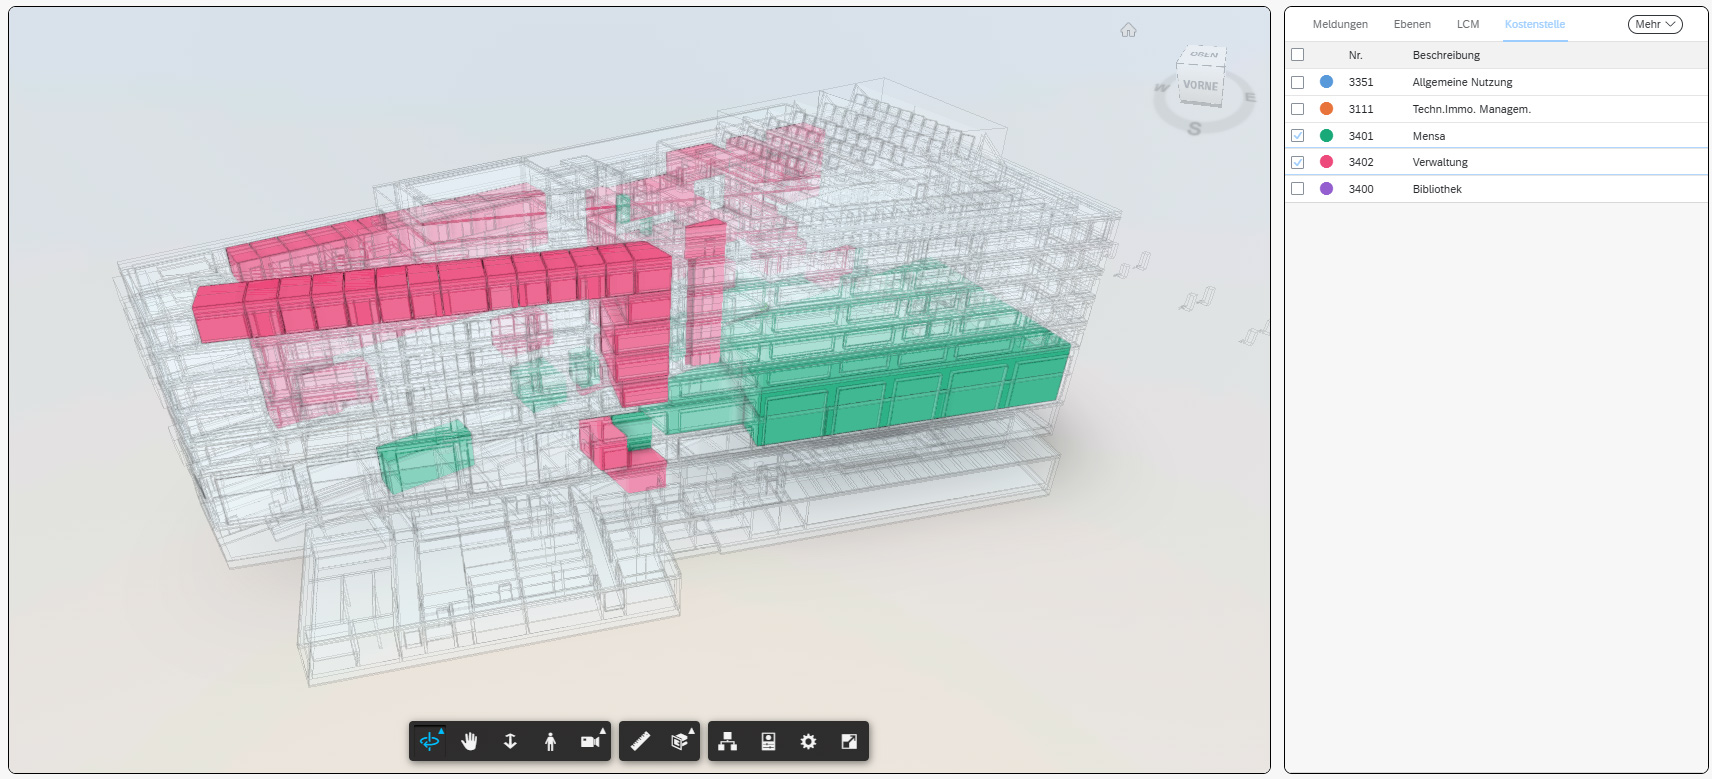
Task: Open viewer Settings gear
Action: pyautogui.click(x=808, y=741)
